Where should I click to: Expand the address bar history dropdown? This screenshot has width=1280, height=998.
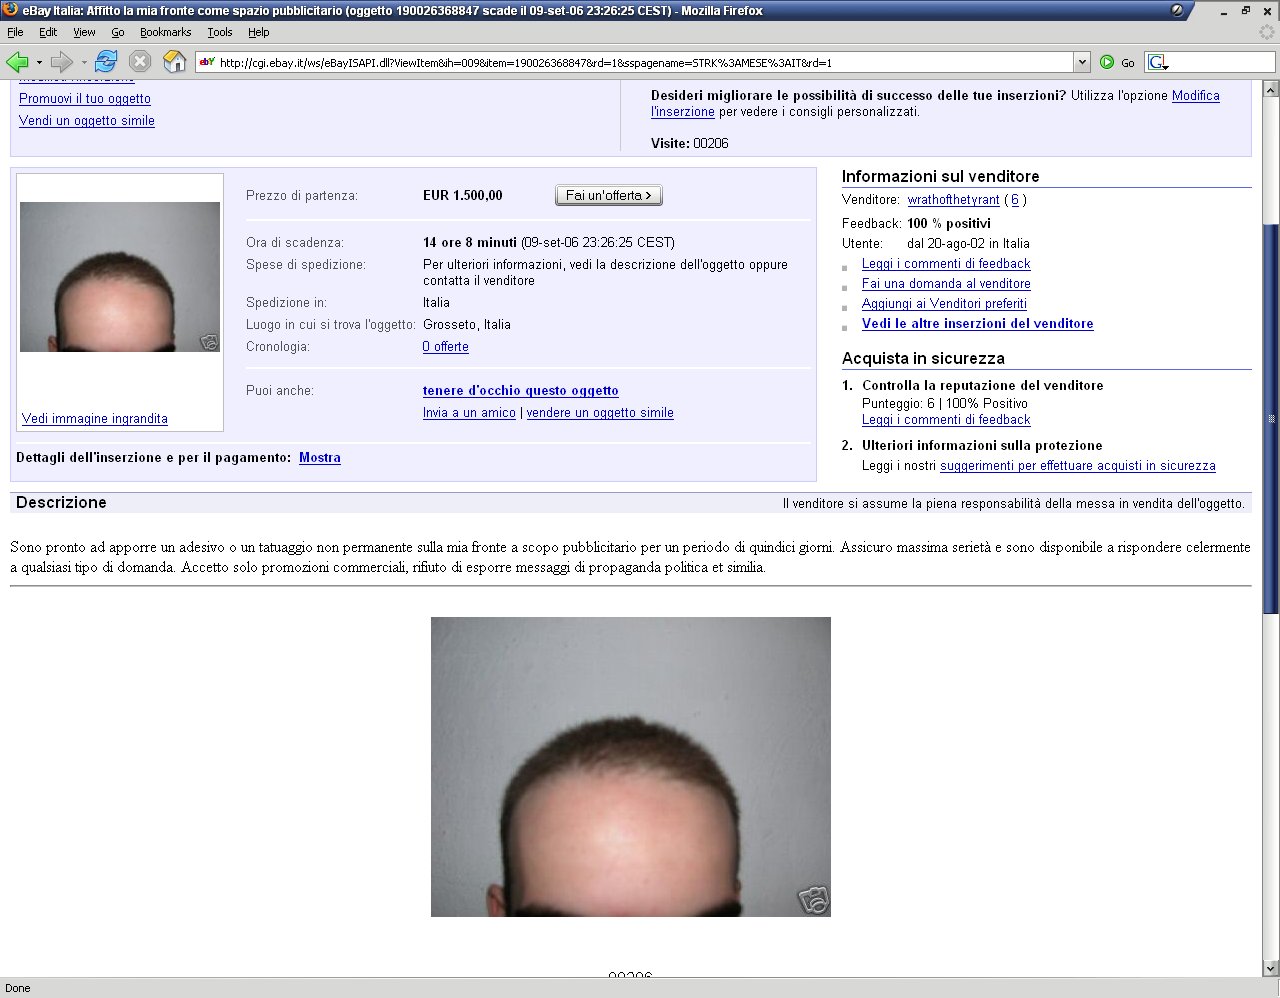1081,62
